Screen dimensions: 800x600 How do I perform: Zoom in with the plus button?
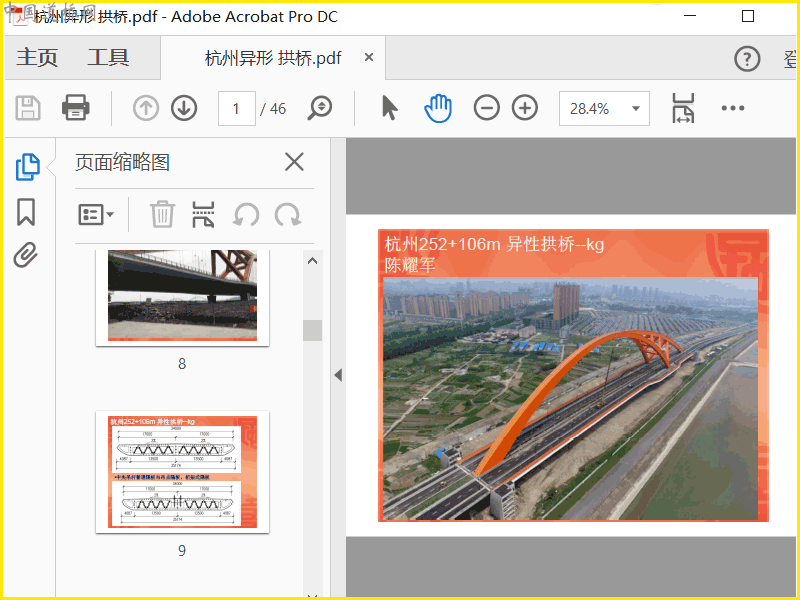(525, 108)
